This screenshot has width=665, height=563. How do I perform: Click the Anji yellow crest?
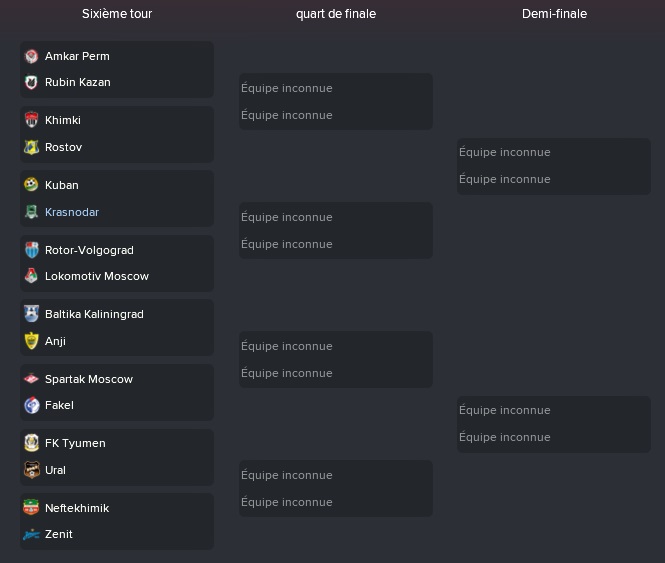(x=31, y=341)
